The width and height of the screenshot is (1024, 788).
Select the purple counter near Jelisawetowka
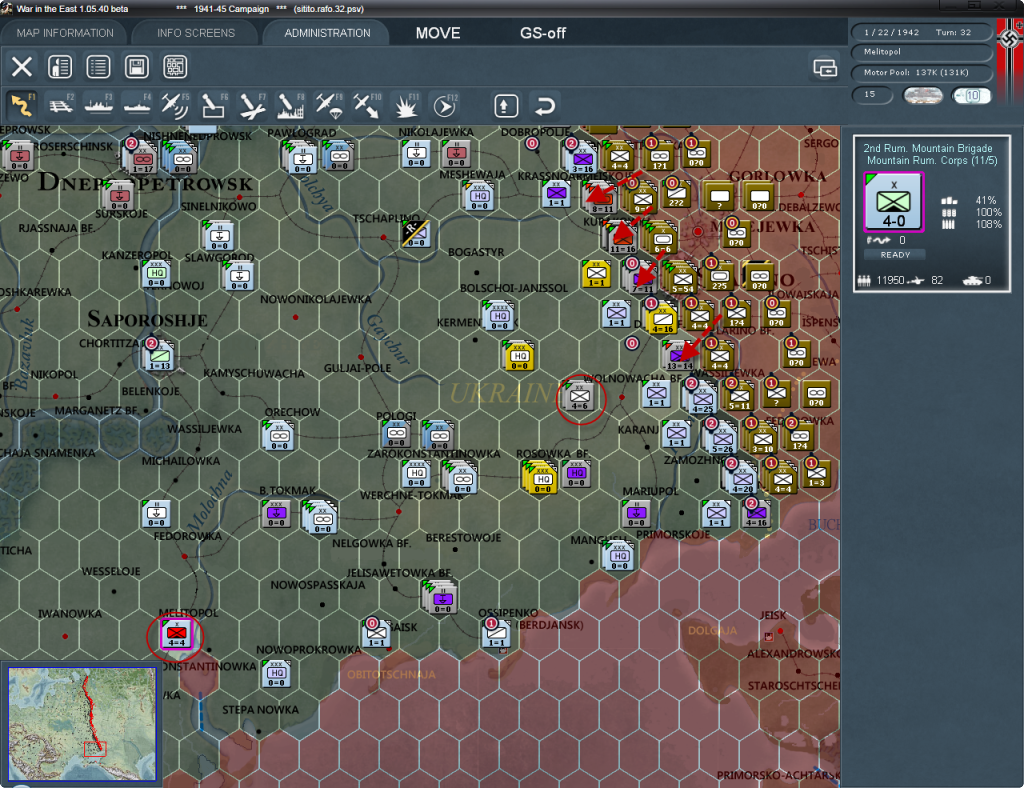(442, 598)
